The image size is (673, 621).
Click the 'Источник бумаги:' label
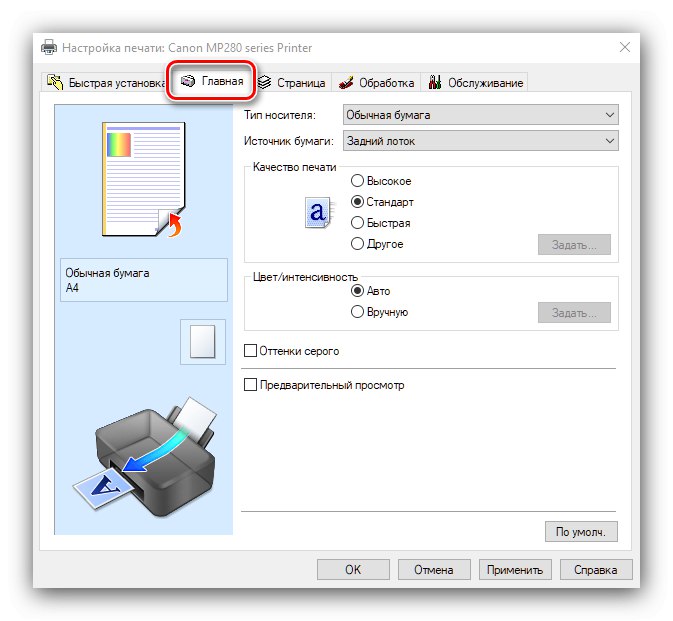point(289,141)
